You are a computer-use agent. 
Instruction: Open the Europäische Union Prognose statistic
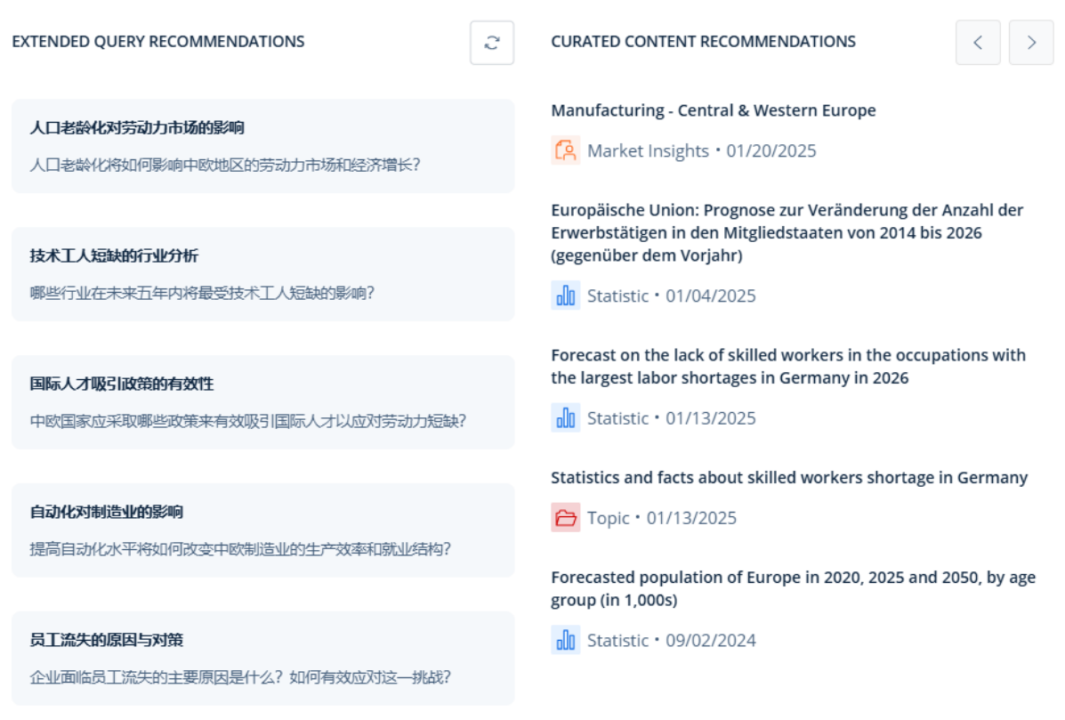[x=787, y=232]
